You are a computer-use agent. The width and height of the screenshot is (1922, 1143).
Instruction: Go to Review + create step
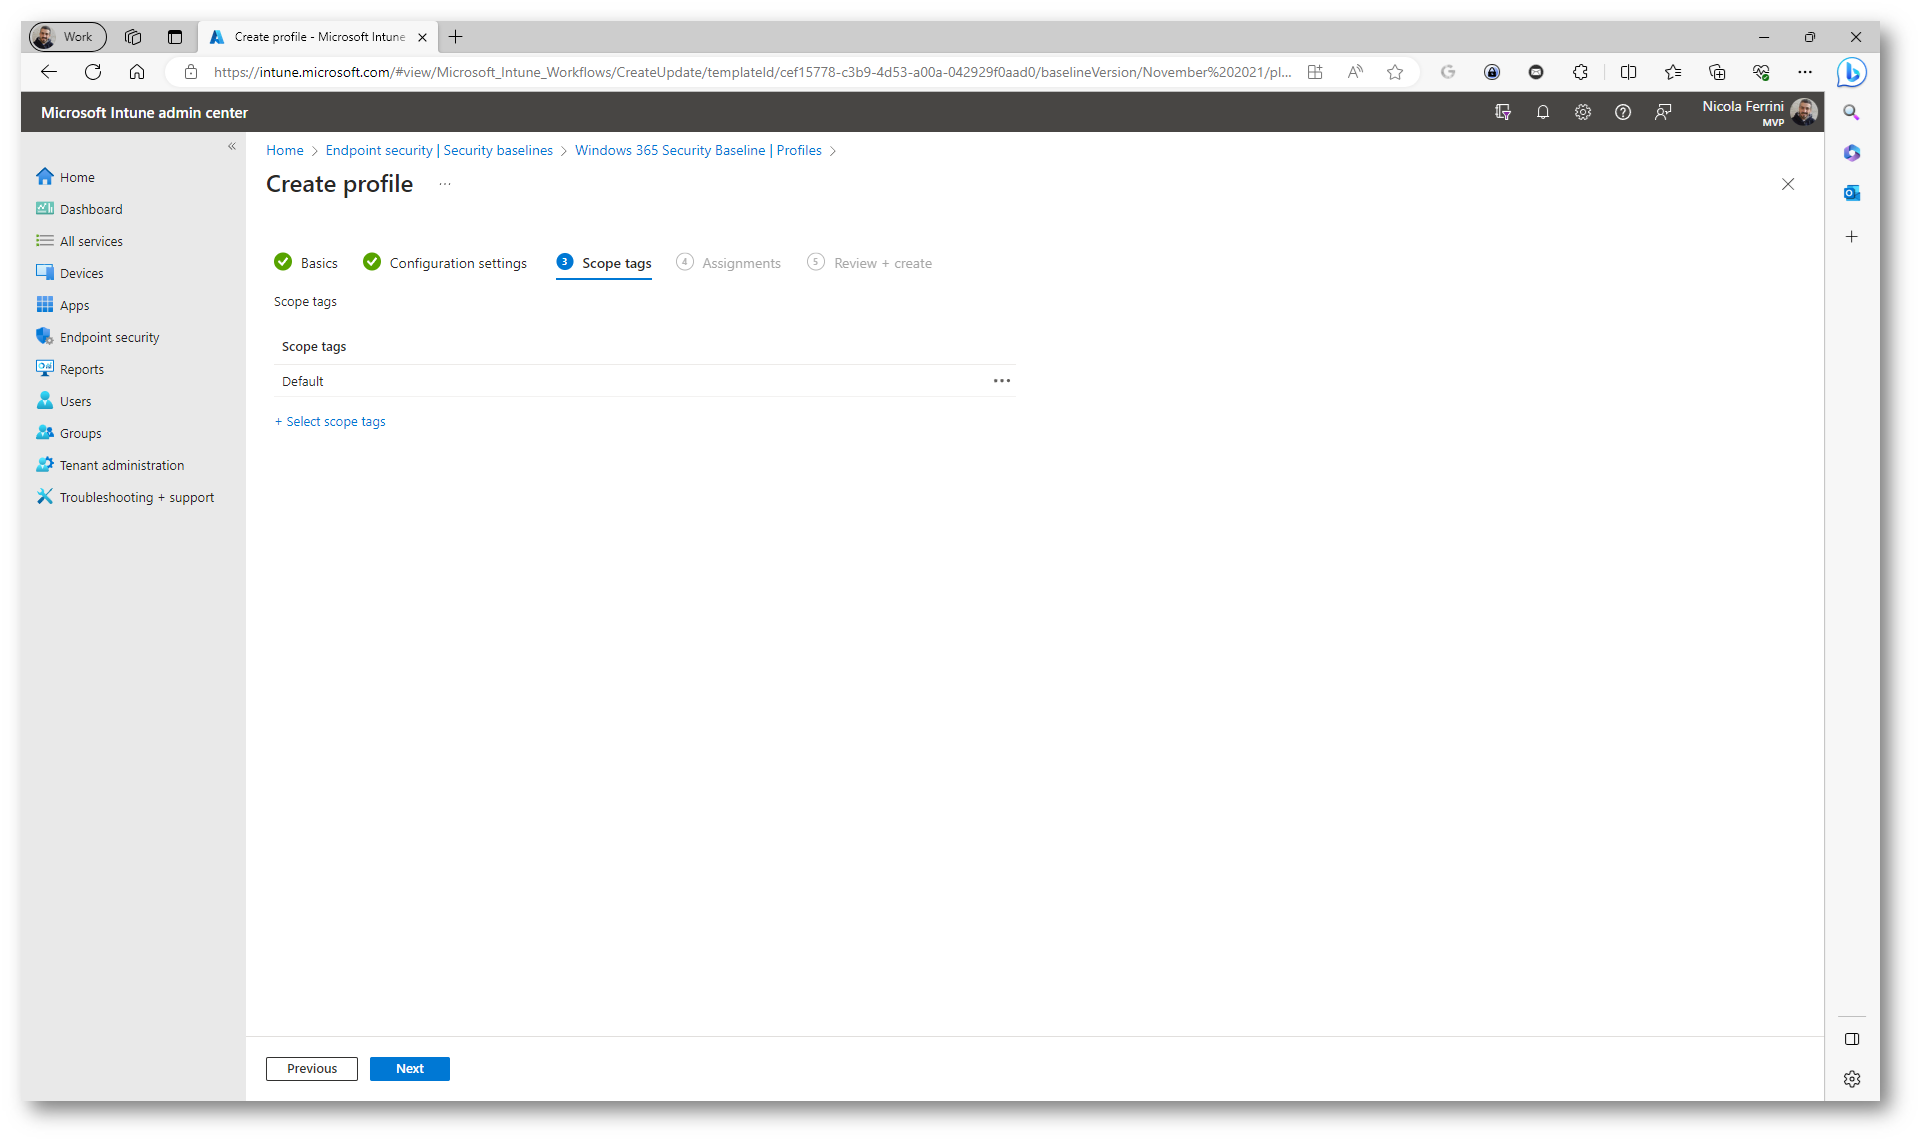point(870,263)
